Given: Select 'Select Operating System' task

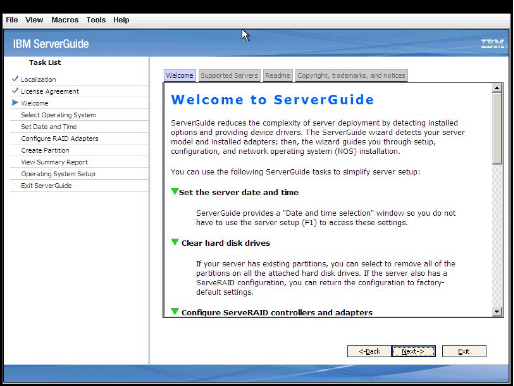Looking at the screenshot, I should (58, 115).
